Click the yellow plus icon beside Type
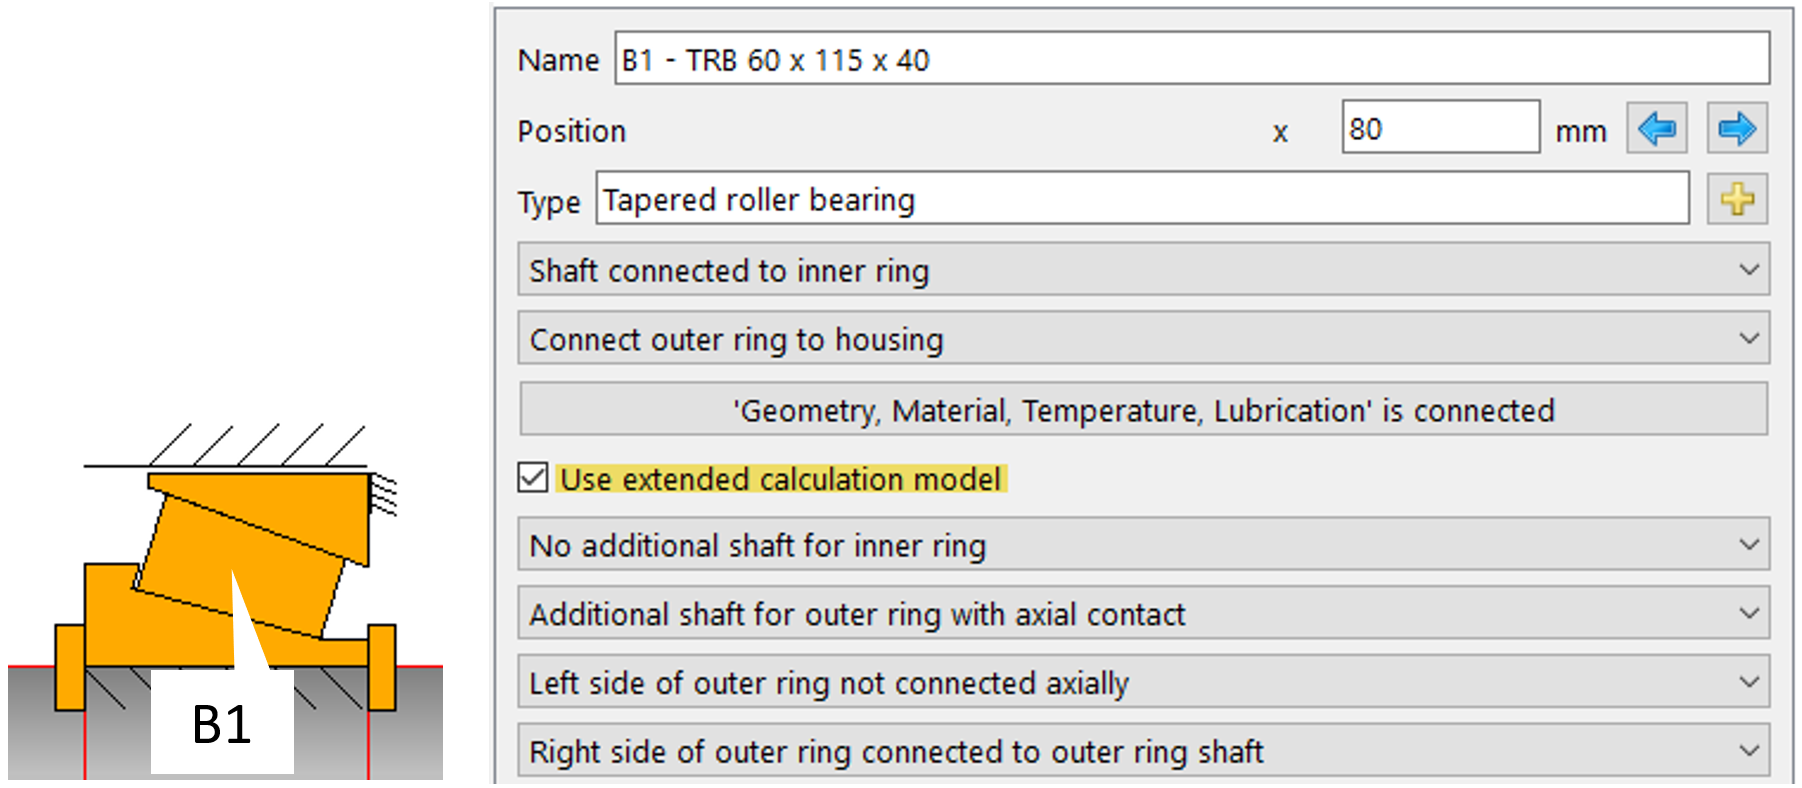The width and height of the screenshot is (1802, 788). [x=1737, y=199]
